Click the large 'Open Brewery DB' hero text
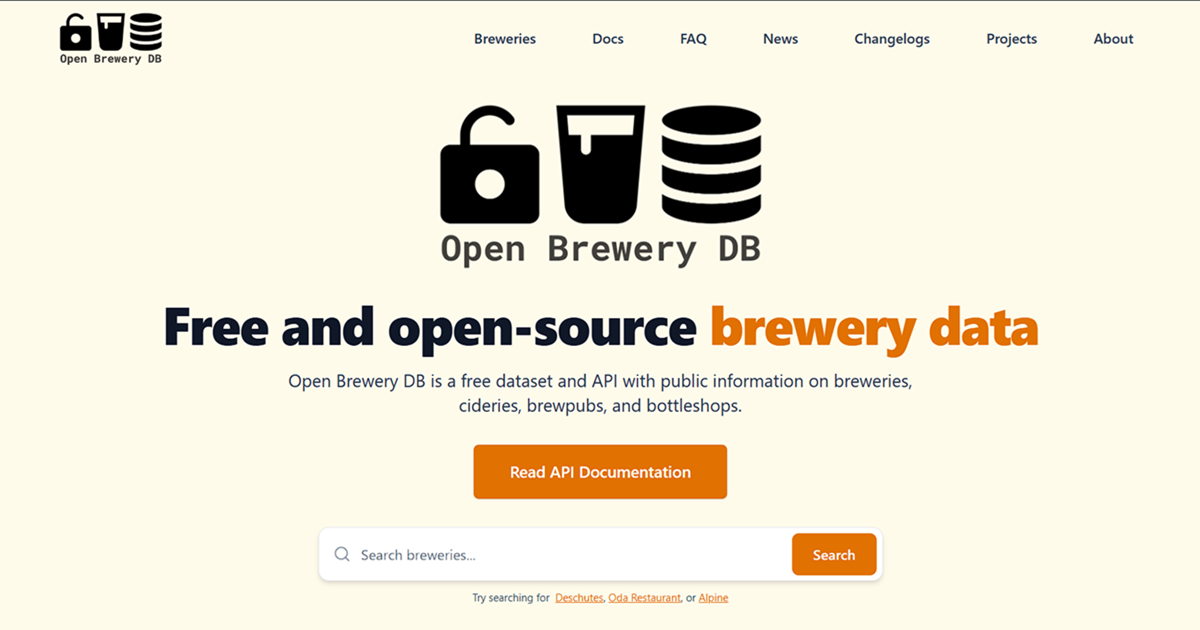This screenshot has height=630, width=1200. point(600,249)
